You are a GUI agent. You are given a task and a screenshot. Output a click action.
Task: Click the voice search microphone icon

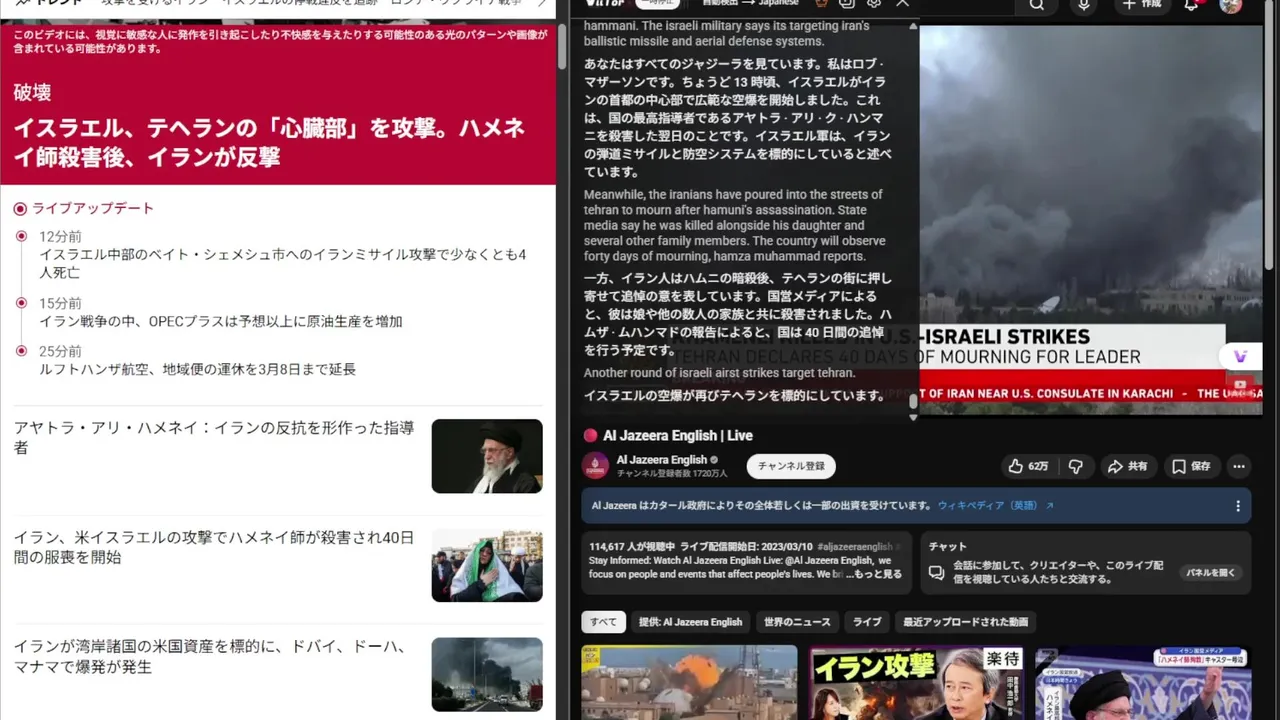coord(1084,5)
